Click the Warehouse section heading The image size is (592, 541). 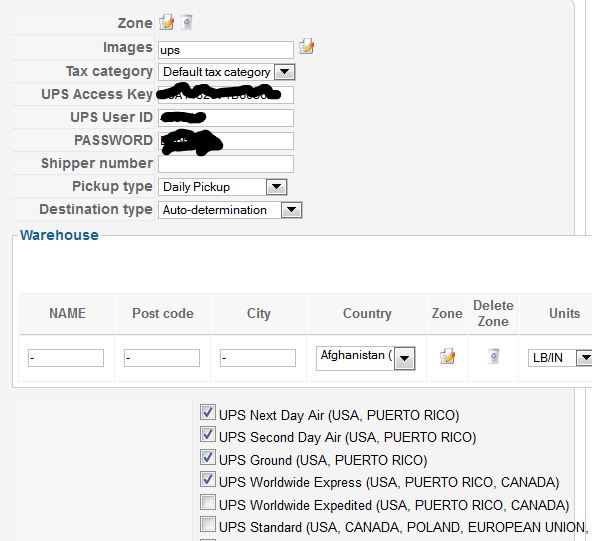pyautogui.click(x=59, y=235)
